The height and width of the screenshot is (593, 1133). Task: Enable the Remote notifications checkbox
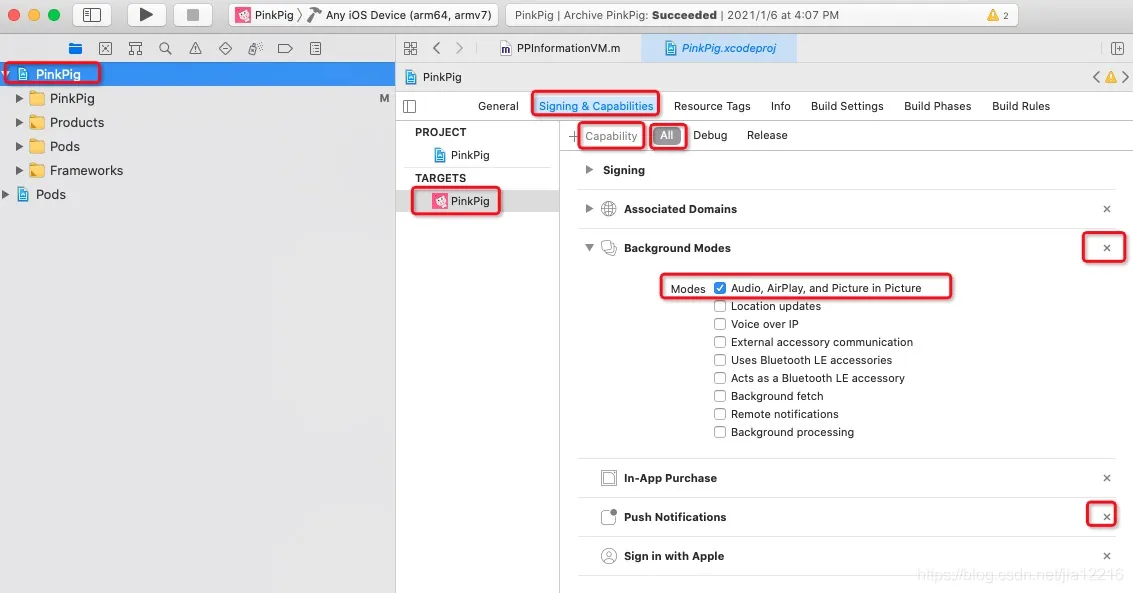pyautogui.click(x=720, y=414)
